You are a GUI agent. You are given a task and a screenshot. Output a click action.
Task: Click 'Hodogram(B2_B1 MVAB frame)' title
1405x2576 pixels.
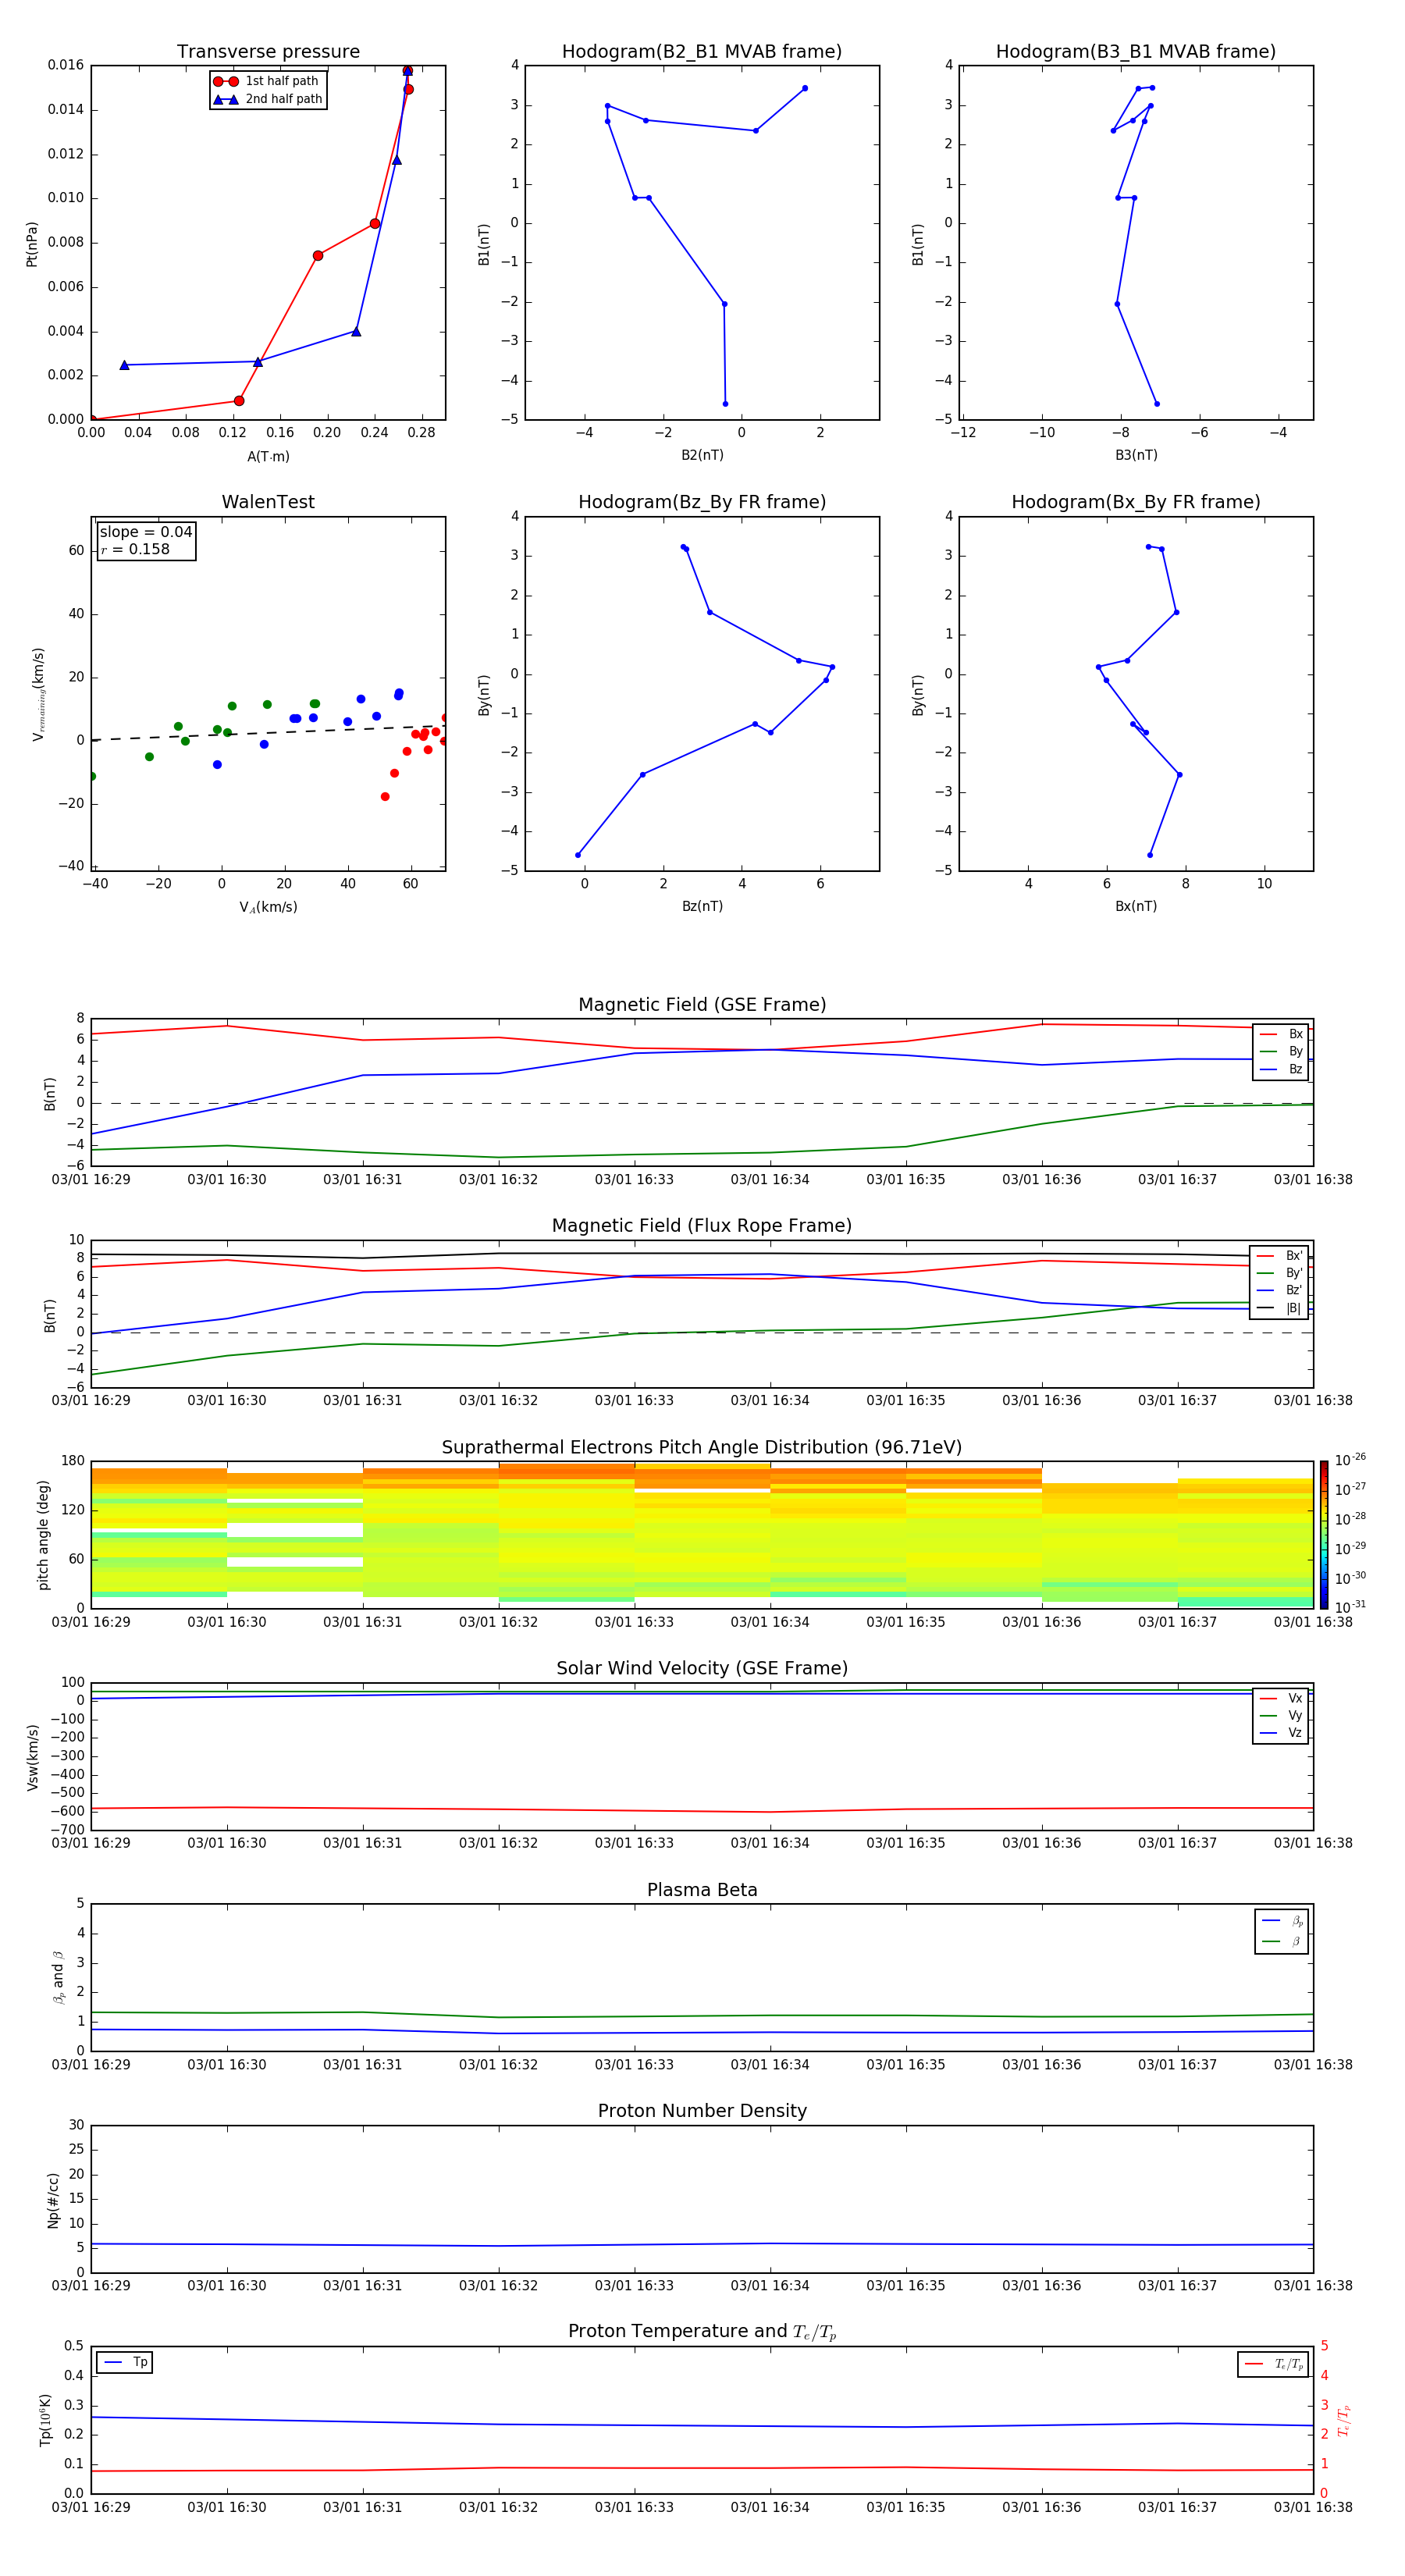tap(702, 52)
